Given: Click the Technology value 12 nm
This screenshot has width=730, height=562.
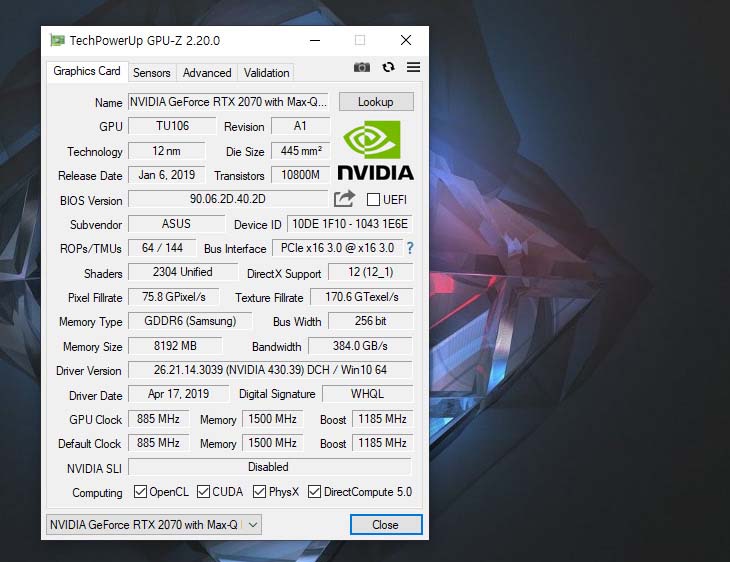Looking at the screenshot, I should 166,151.
